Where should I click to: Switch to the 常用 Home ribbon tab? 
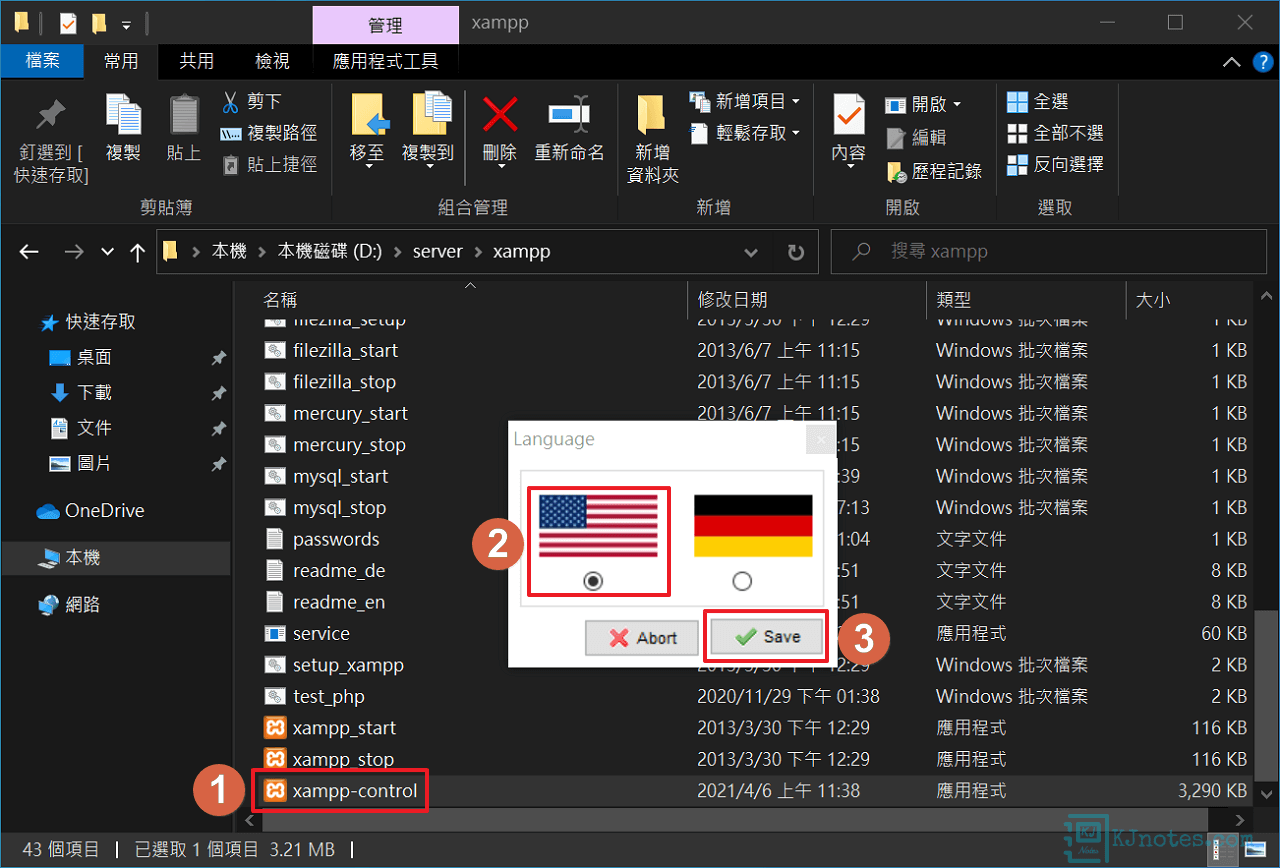click(x=121, y=61)
